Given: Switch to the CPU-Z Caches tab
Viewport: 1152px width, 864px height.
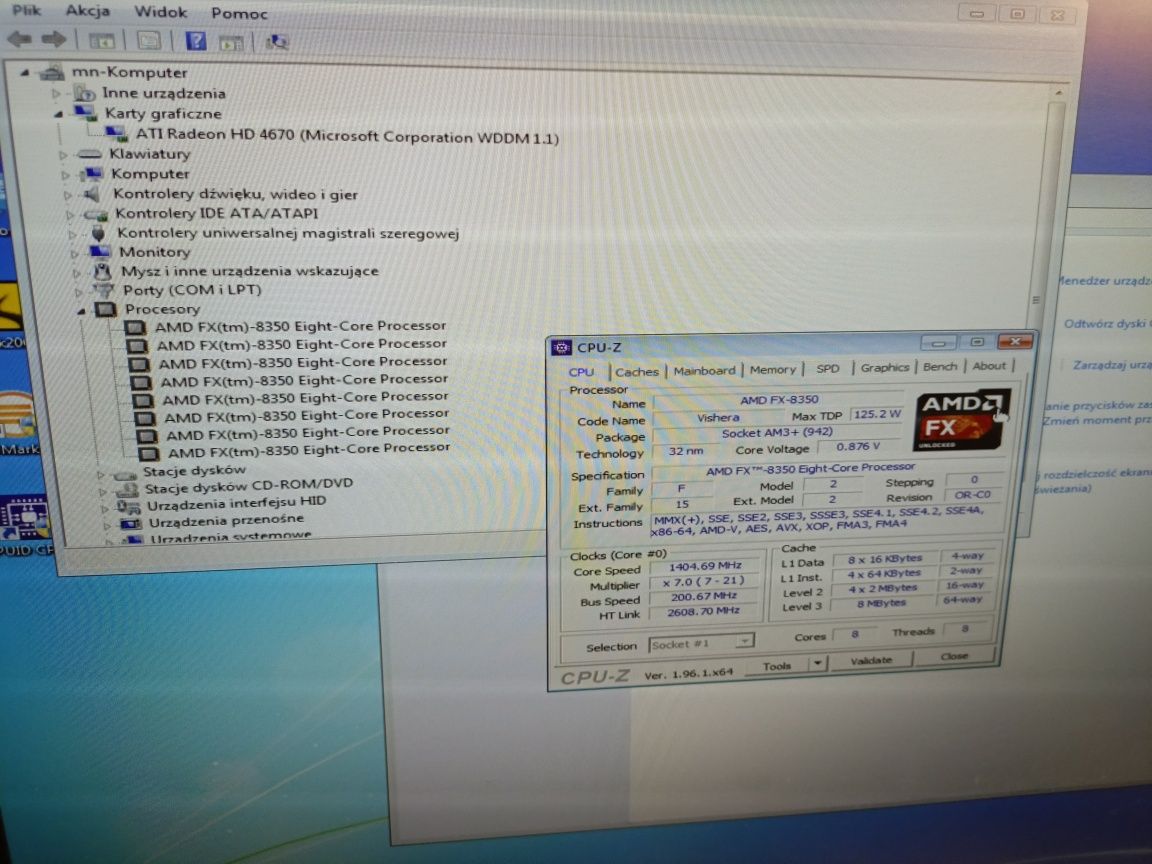Looking at the screenshot, I should click(x=636, y=372).
